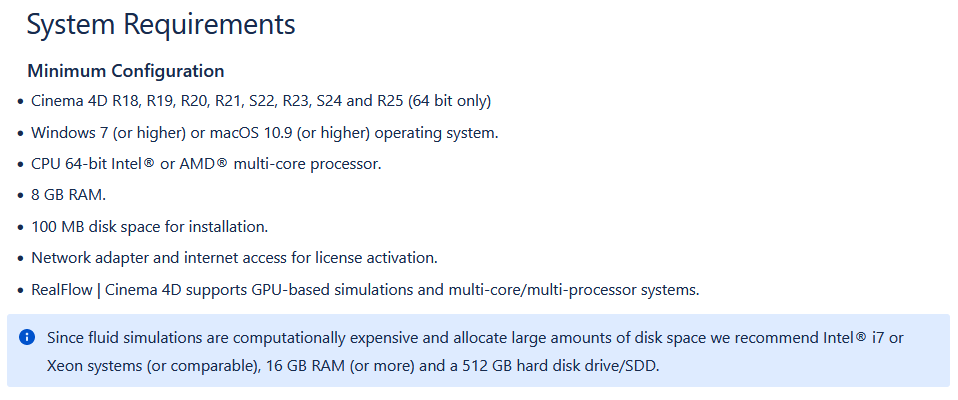
Task: Click the Network adapter license activation line
Action: (235, 258)
